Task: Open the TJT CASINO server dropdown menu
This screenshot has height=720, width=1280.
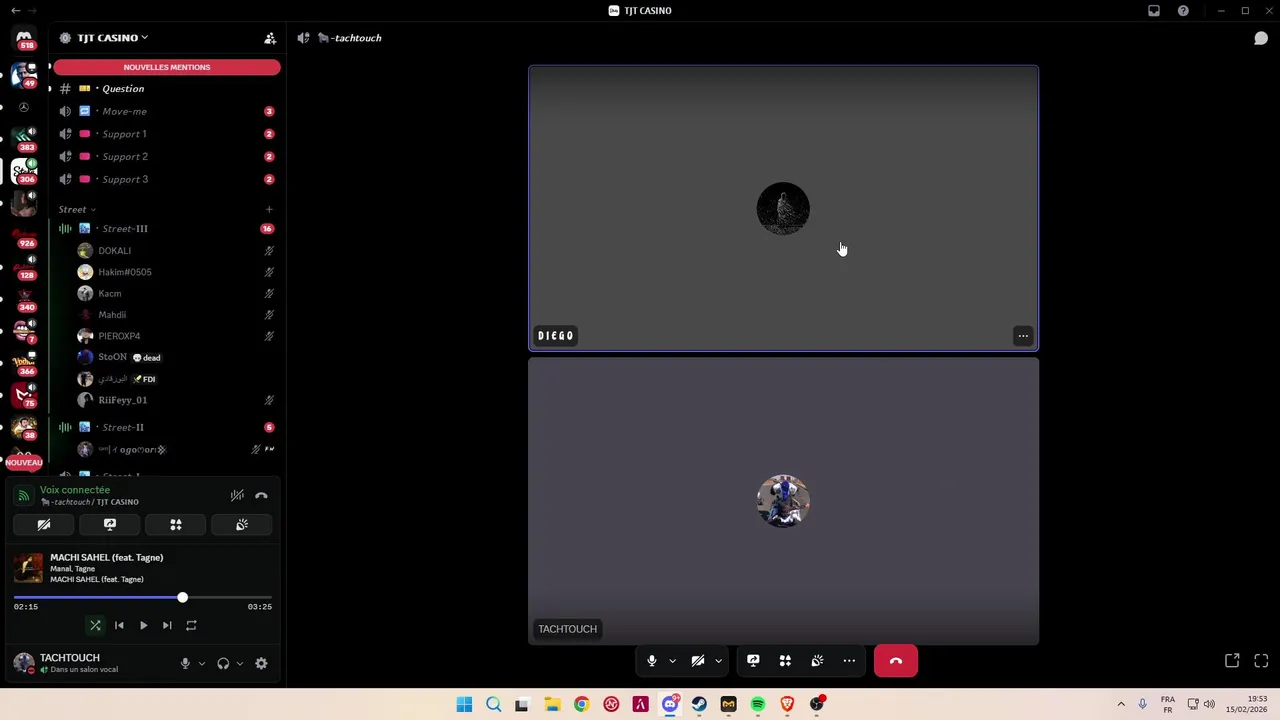Action: 112,38
